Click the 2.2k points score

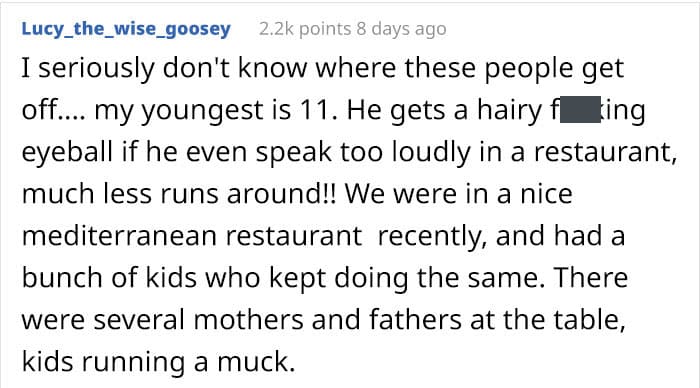[305, 29]
